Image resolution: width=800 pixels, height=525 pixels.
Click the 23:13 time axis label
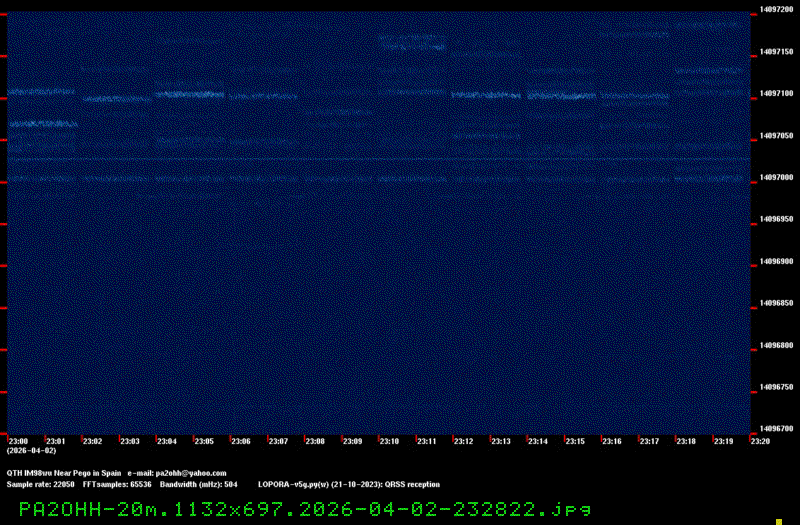(501, 441)
